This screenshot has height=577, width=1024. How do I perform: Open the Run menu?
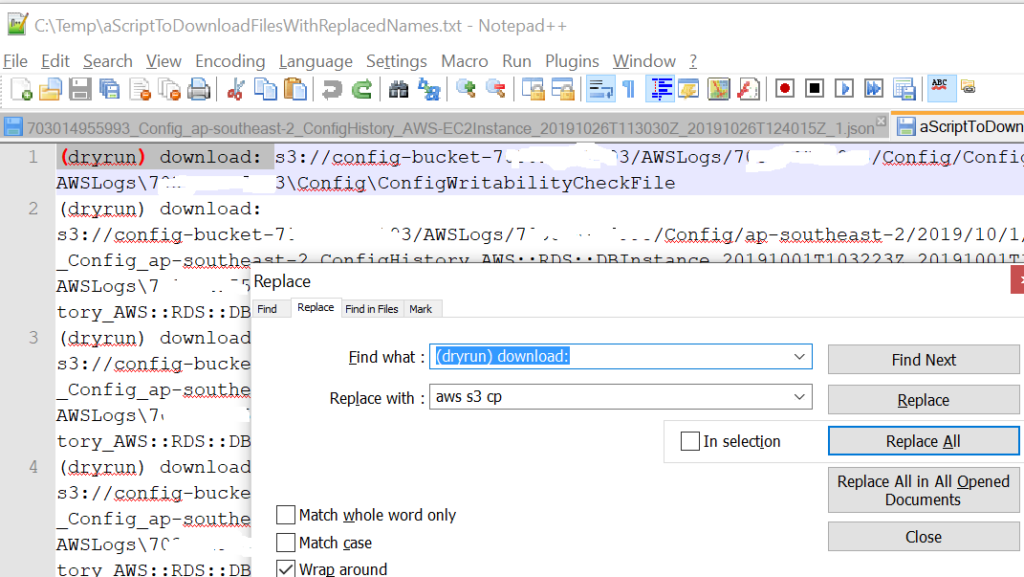517,61
